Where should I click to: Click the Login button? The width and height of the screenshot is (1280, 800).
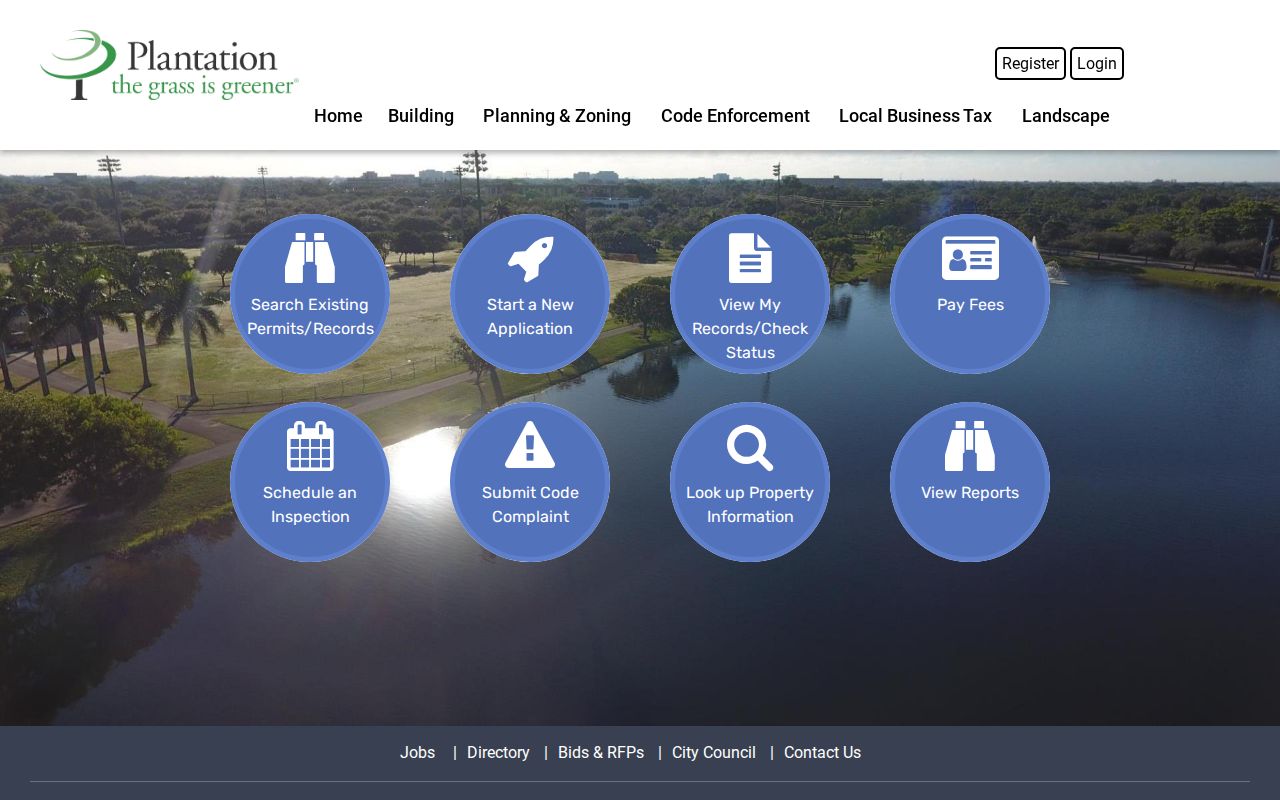click(1097, 63)
